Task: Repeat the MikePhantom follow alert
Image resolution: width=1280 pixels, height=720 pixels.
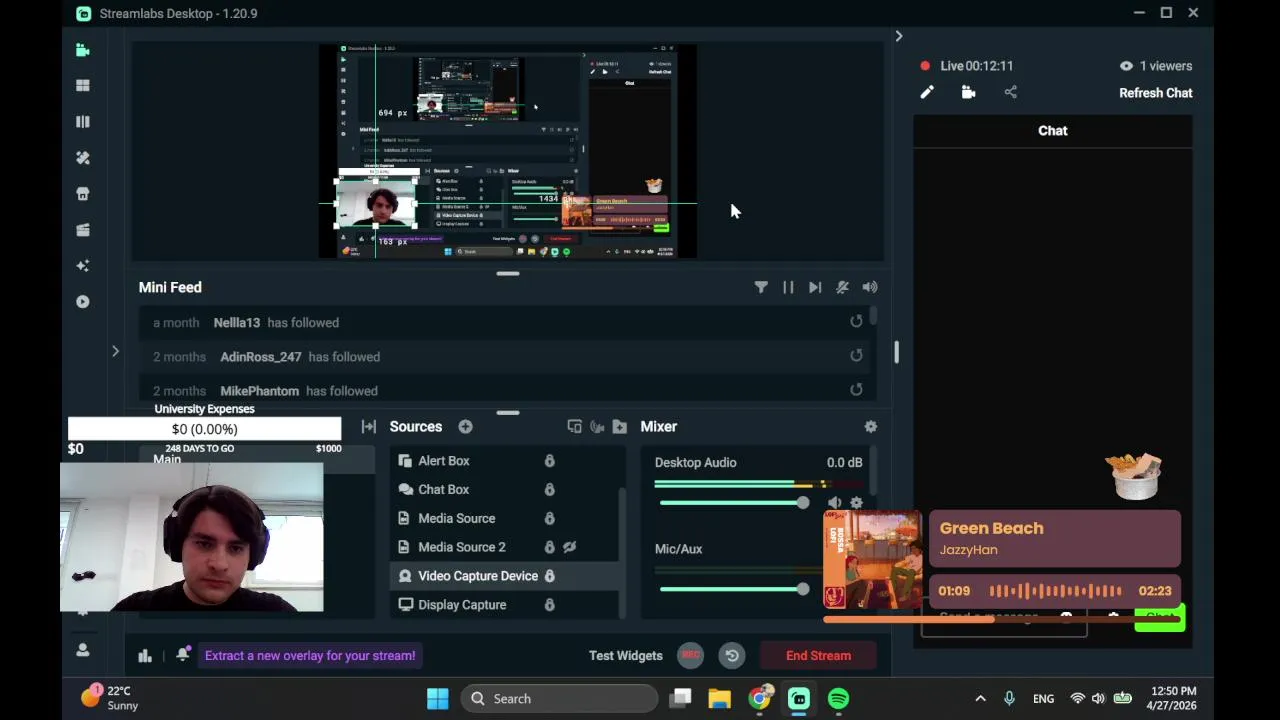Action: pyautogui.click(x=856, y=390)
